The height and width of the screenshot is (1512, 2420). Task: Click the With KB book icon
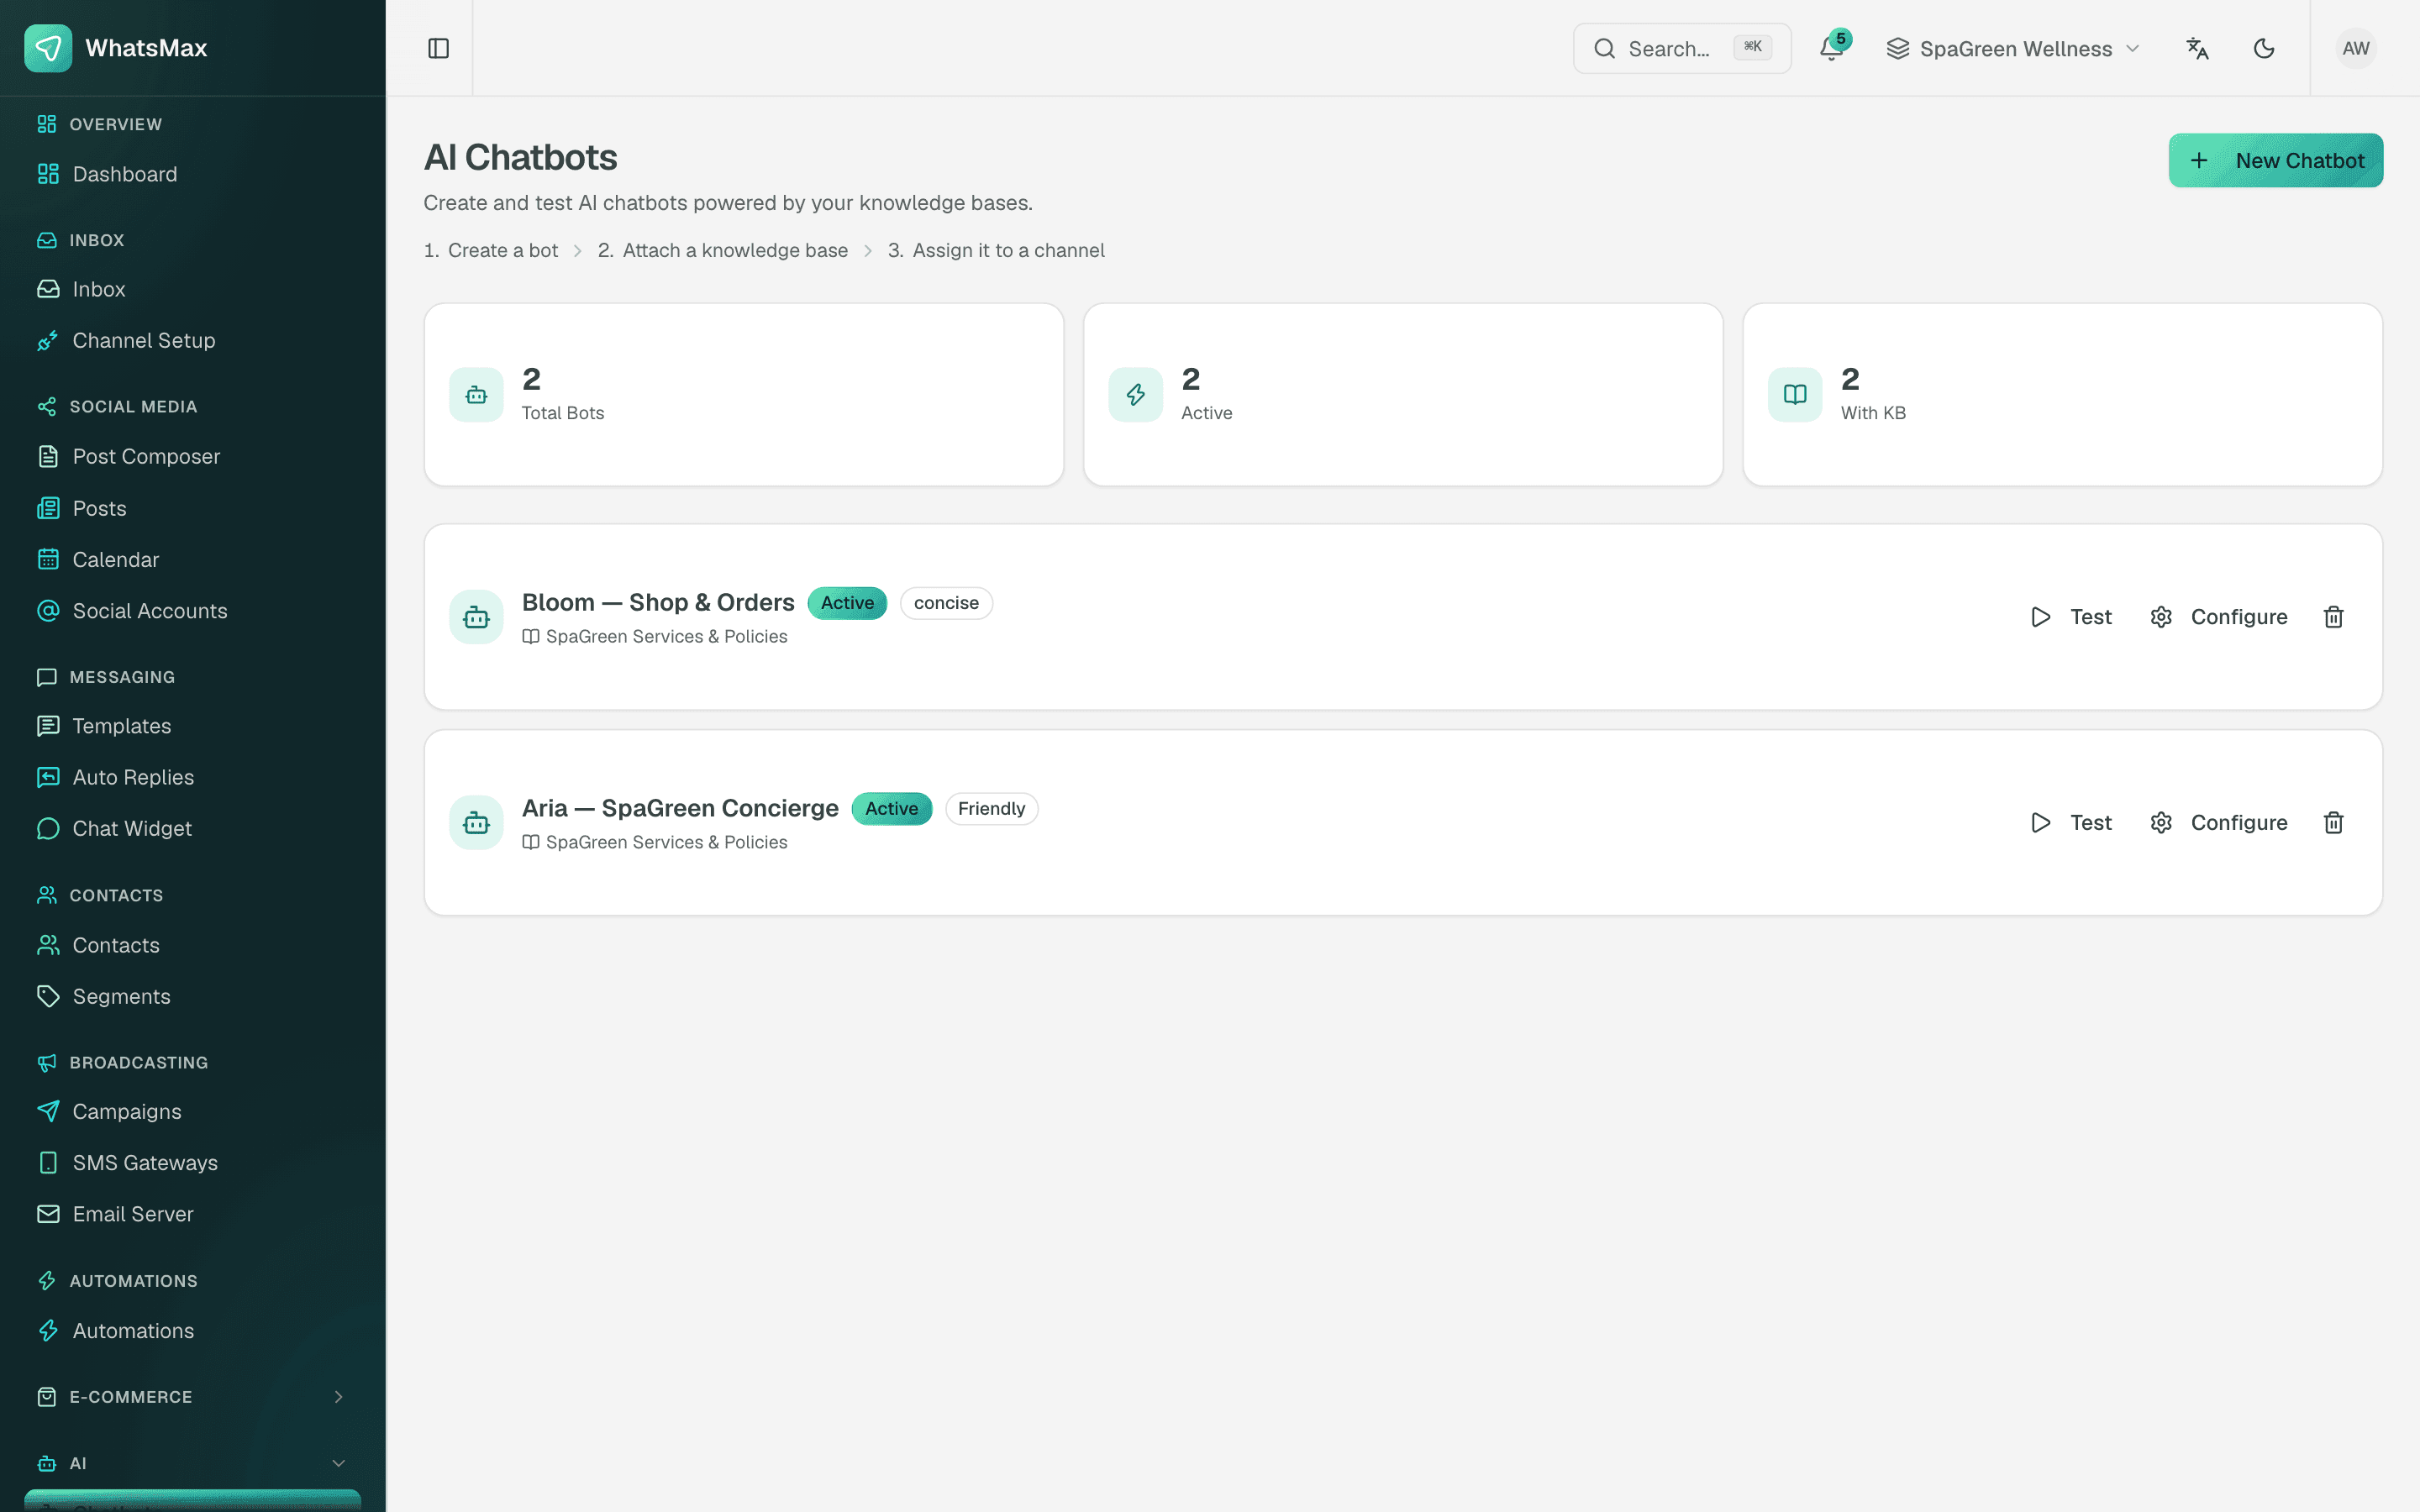pos(1795,395)
